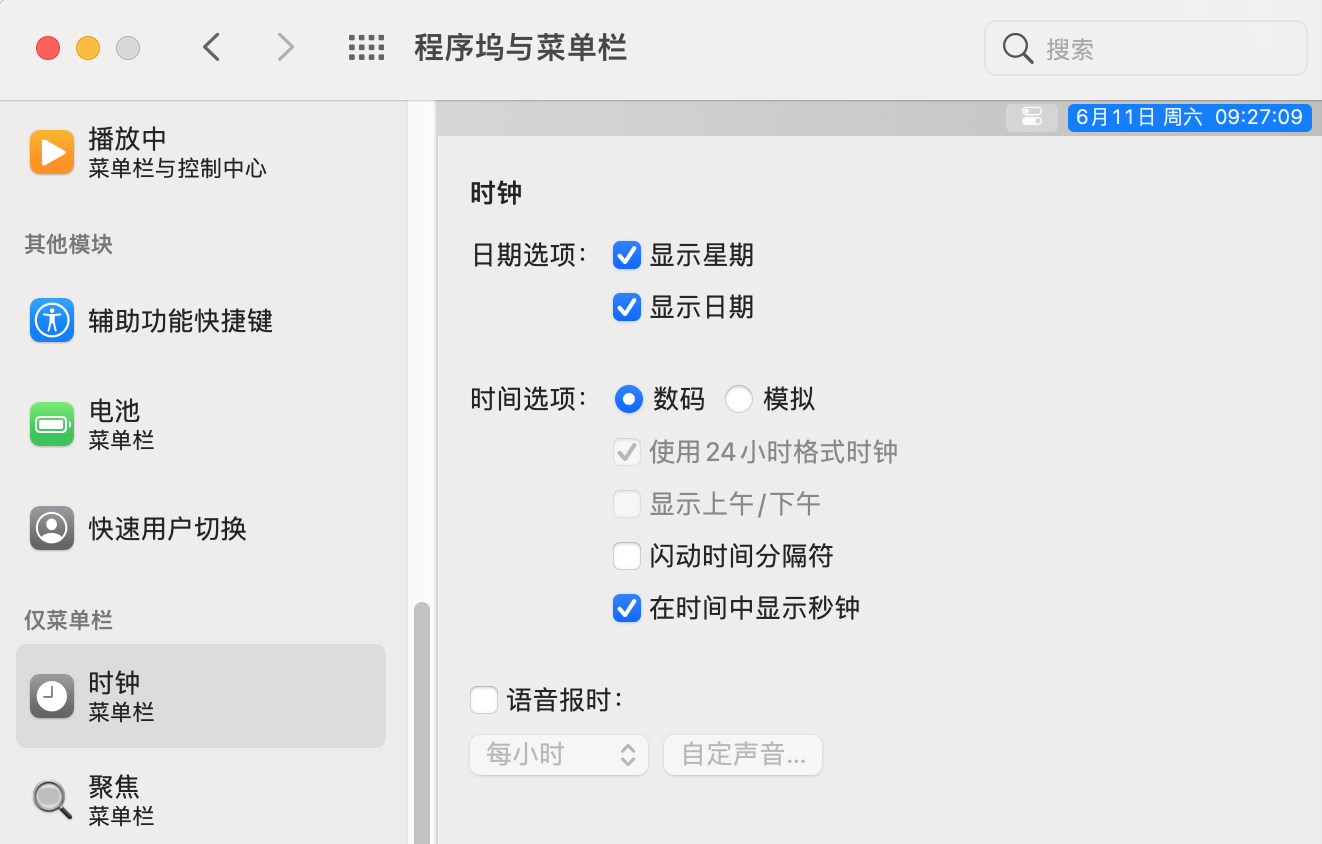The height and width of the screenshot is (844, 1322).
Task: Click the sidebar vertical scrollbar
Action: [422, 722]
